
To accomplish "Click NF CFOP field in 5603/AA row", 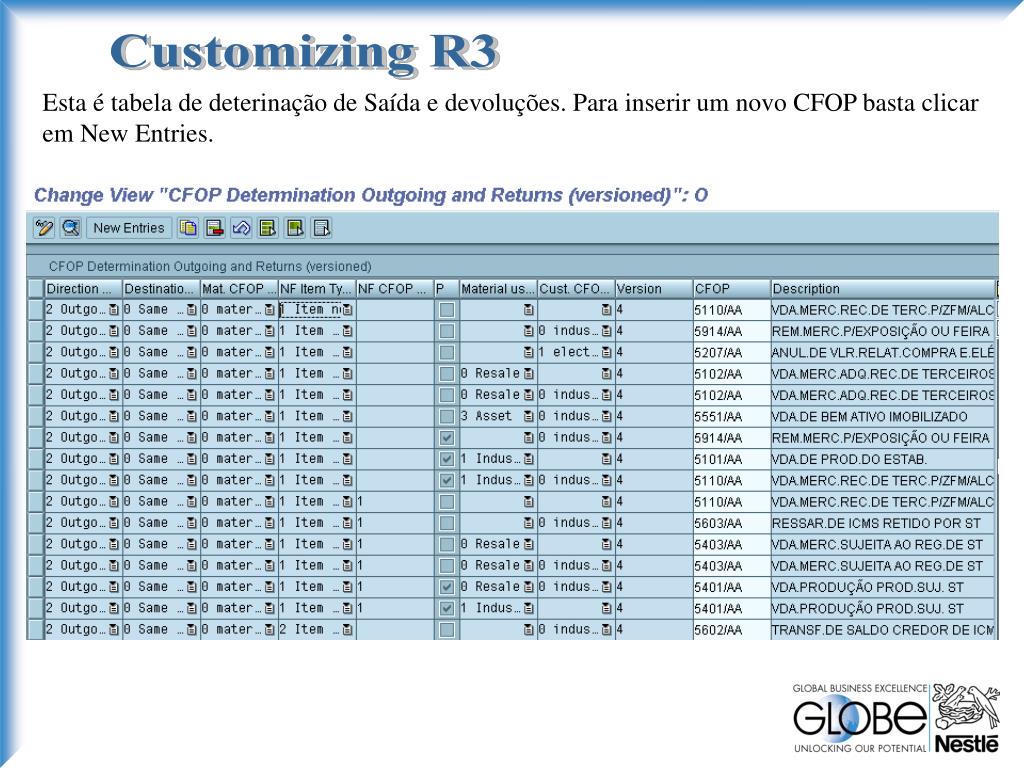I will coord(395,523).
